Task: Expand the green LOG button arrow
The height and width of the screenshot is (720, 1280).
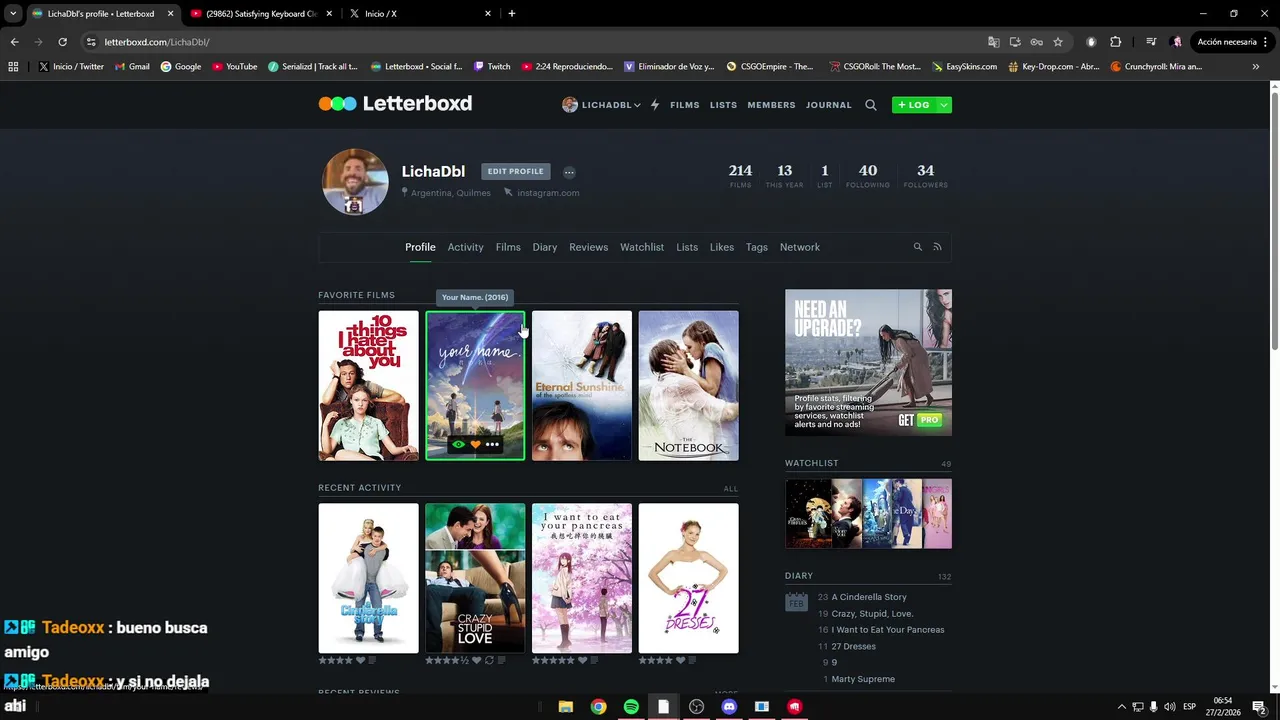Action: coord(944,105)
